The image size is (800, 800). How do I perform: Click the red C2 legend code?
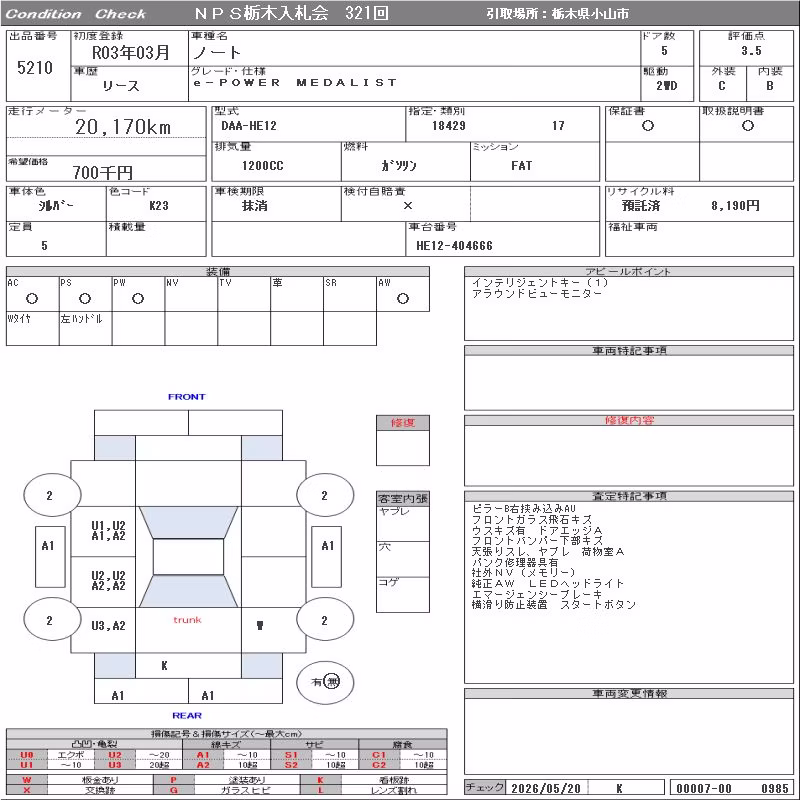(x=379, y=765)
